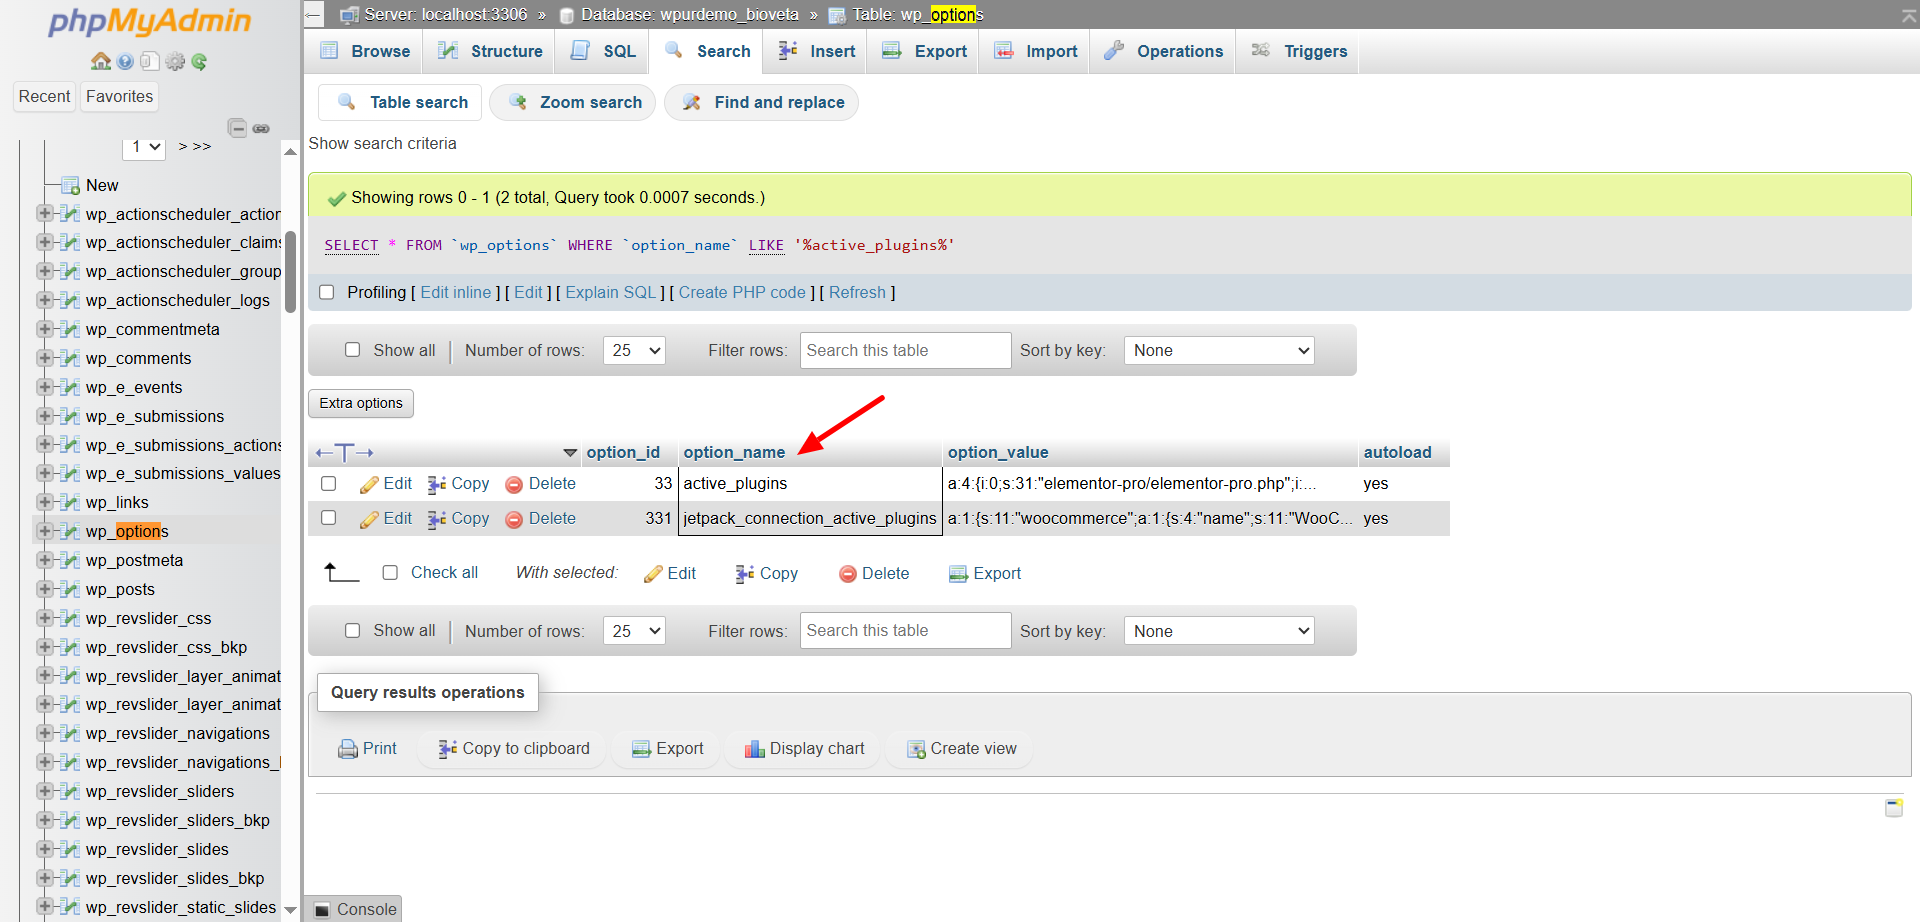Image resolution: width=1920 pixels, height=922 pixels.
Task: Click collapse page header arrow icon
Action: (x=1908, y=15)
